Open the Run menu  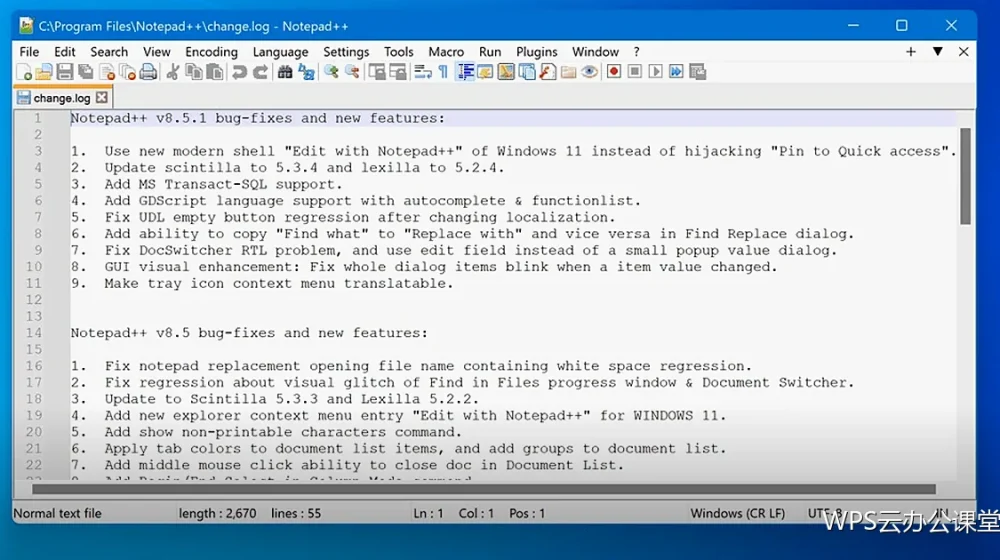[490, 52]
